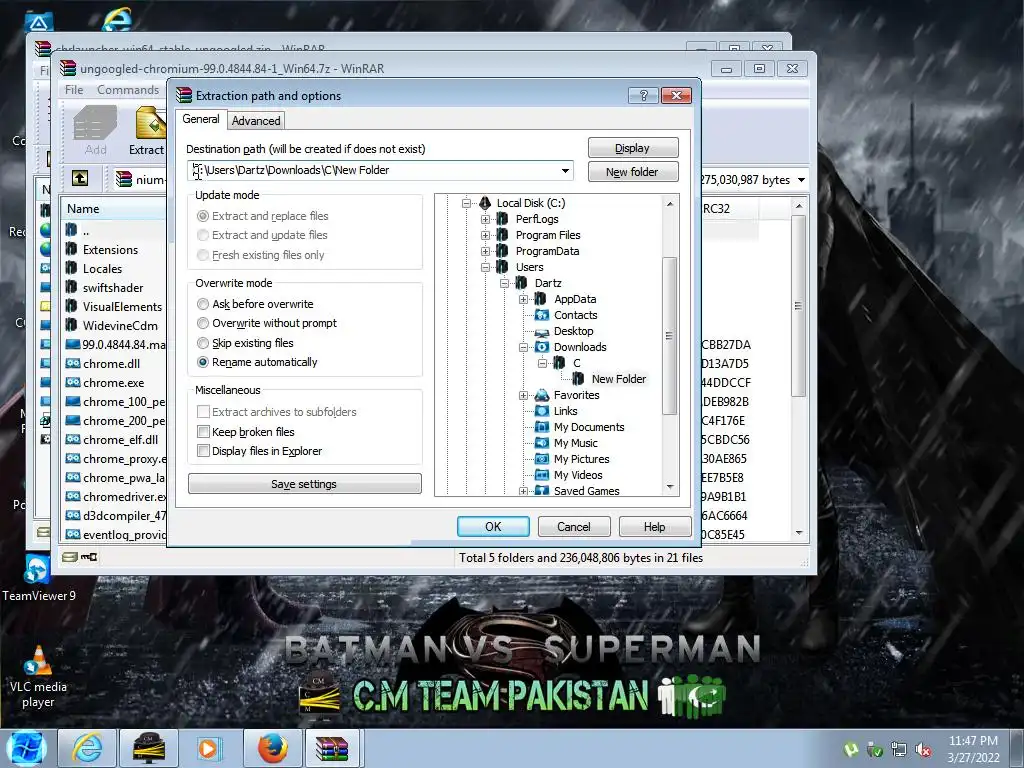Select the Favorites icon in folder tree
This screenshot has height=768, width=1024.
pyautogui.click(x=542, y=395)
